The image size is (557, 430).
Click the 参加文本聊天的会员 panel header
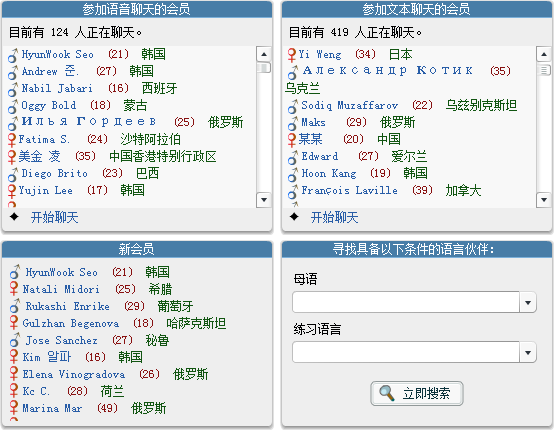(417, 9)
